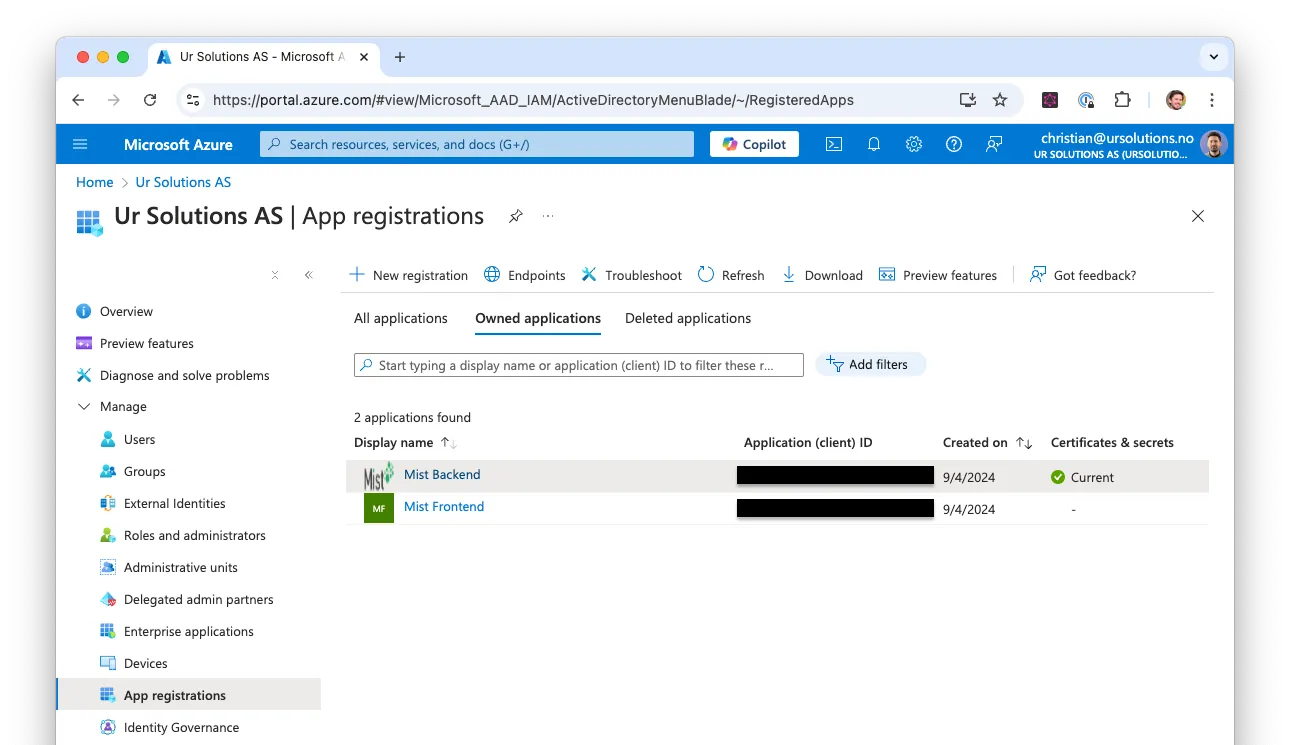Close the App registrations blade
1290x745 pixels.
[x=1198, y=216]
